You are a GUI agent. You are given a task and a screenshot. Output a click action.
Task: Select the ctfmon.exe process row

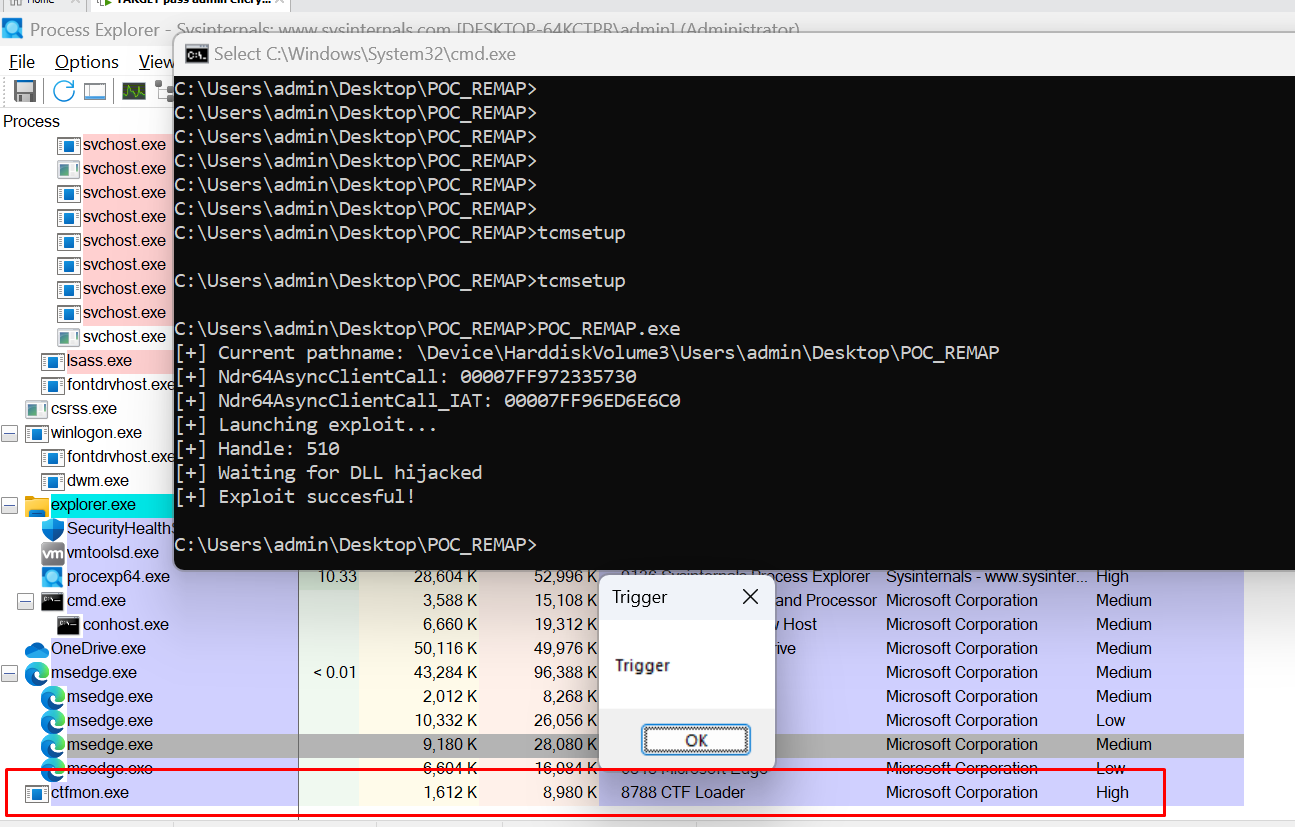click(90, 793)
